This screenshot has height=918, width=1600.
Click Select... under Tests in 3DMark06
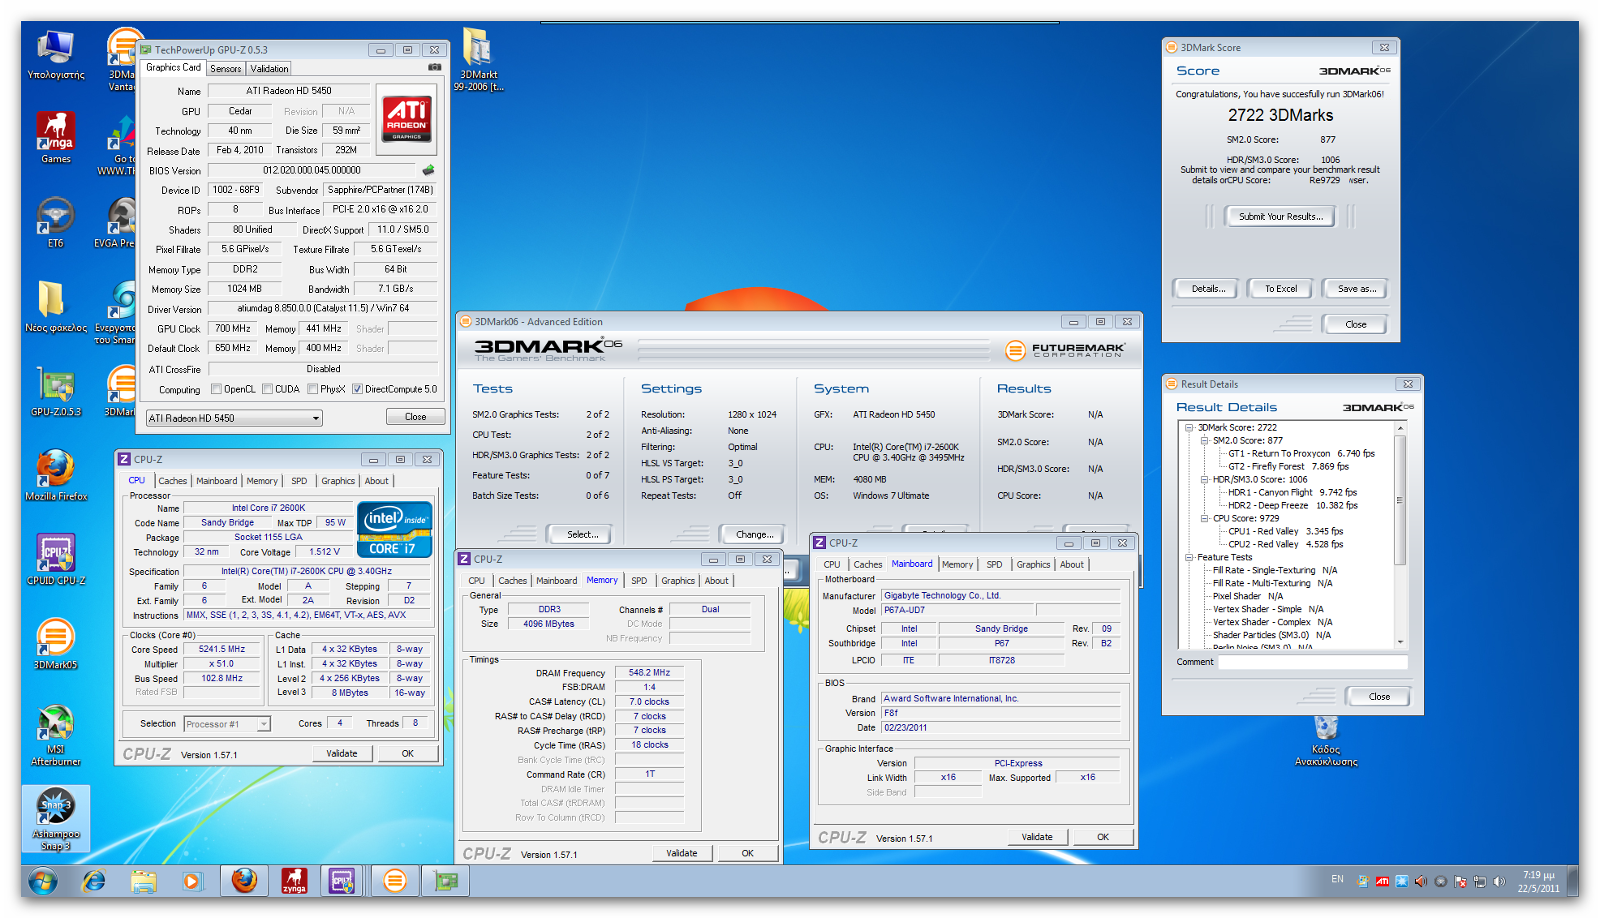(x=582, y=534)
